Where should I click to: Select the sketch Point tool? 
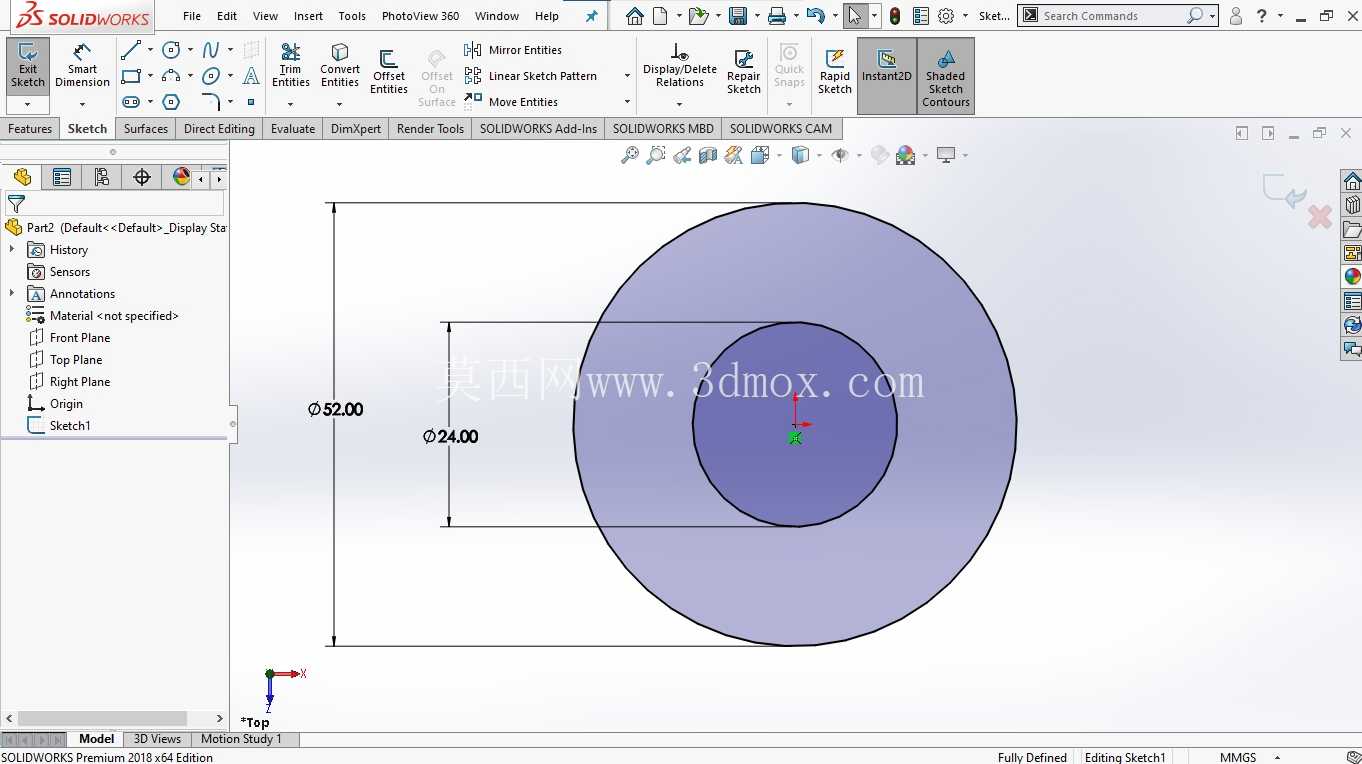[x=251, y=102]
